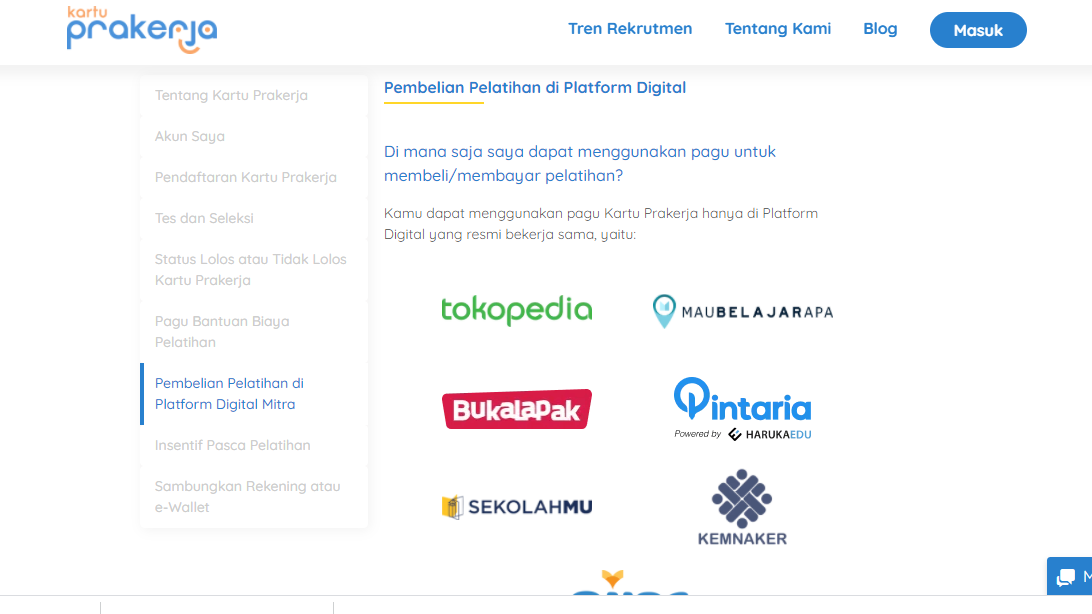Click the Tokopedia logo
1092x614 pixels.
pyautogui.click(x=517, y=310)
